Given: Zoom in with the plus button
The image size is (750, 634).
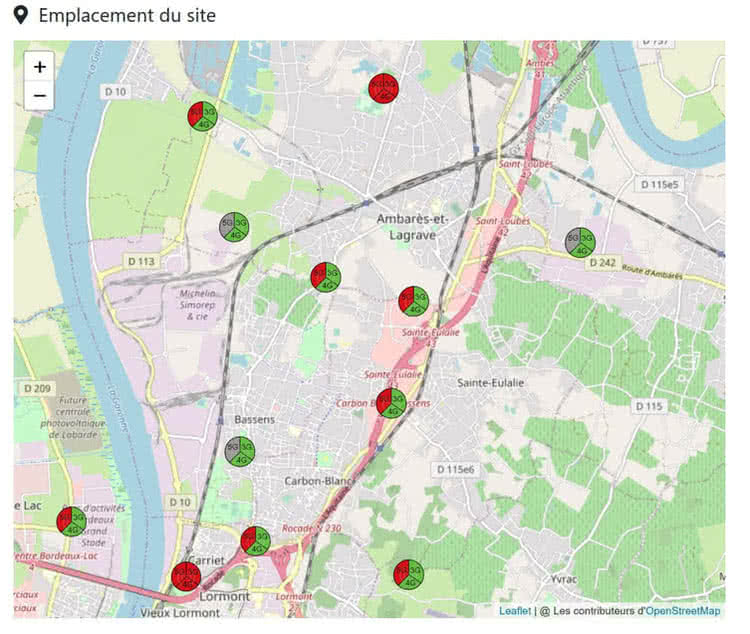Looking at the screenshot, I should click(39, 67).
